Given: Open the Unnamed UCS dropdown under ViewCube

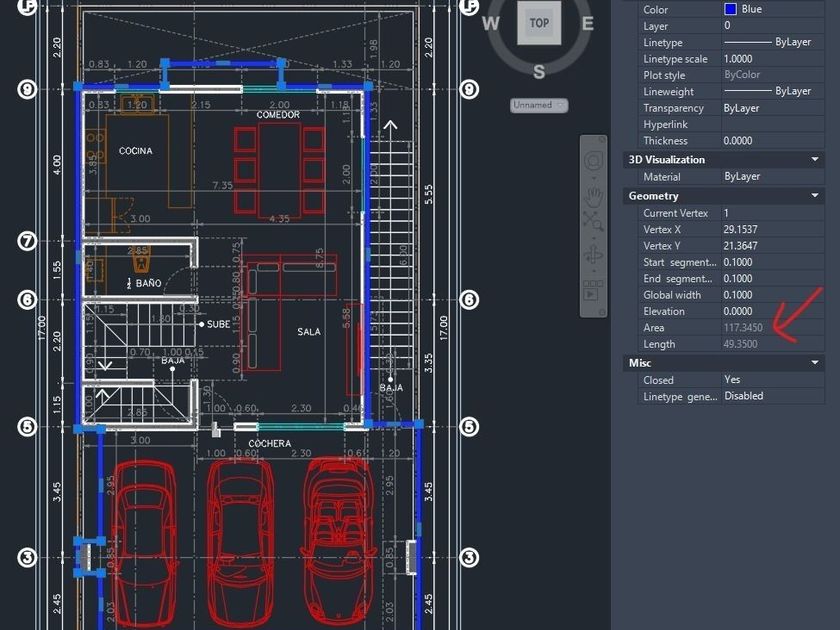Looking at the screenshot, I should (539, 105).
